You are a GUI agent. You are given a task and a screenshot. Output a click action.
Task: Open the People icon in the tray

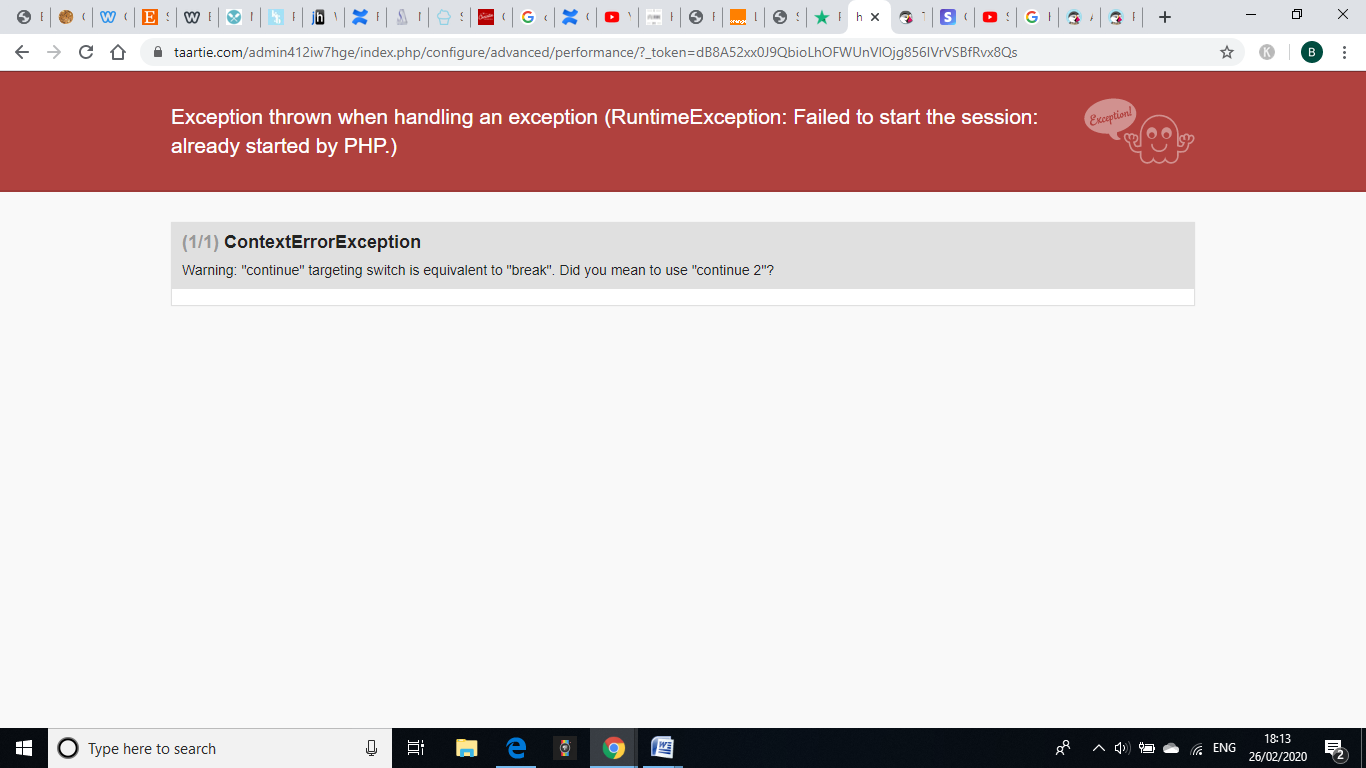tap(1063, 748)
